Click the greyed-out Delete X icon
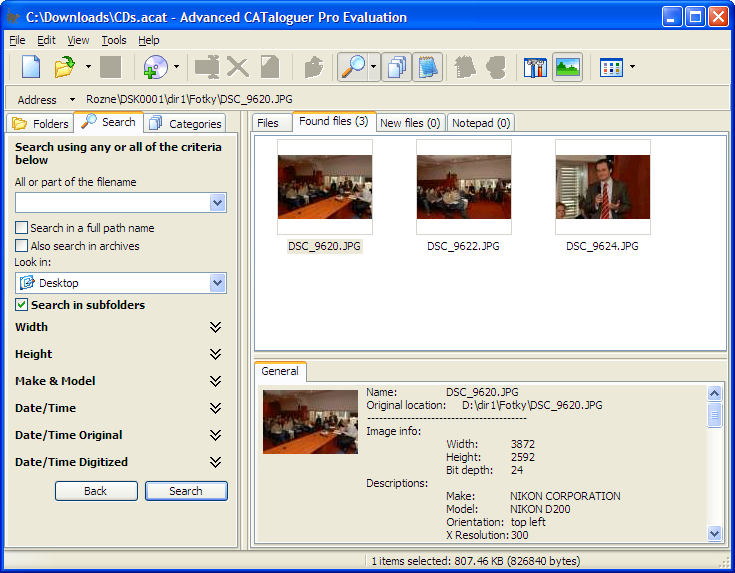This screenshot has width=735, height=573. click(x=238, y=67)
